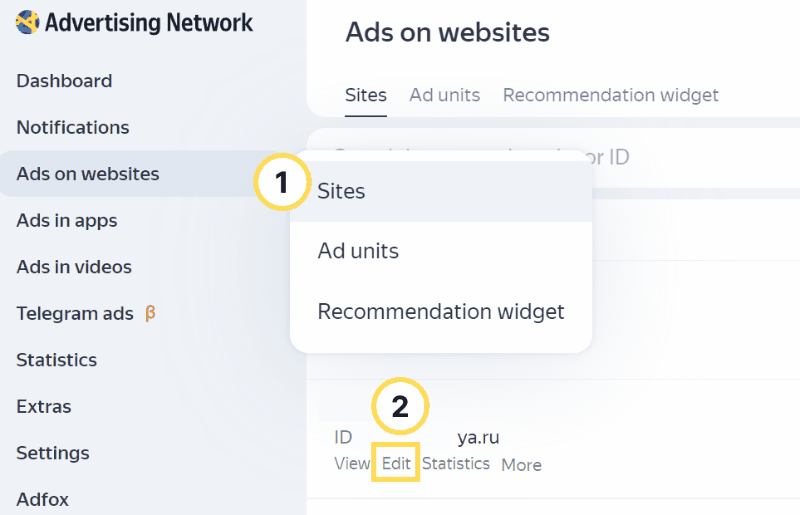Open Statistics in the sidebar
The image size is (800, 515).
(57, 360)
